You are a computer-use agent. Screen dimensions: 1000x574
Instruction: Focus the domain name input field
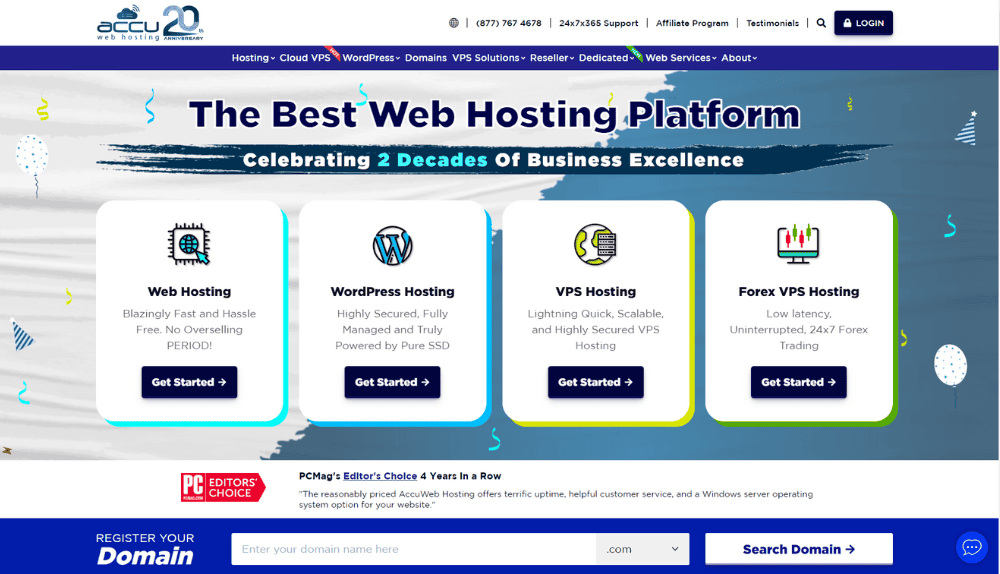(413, 549)
